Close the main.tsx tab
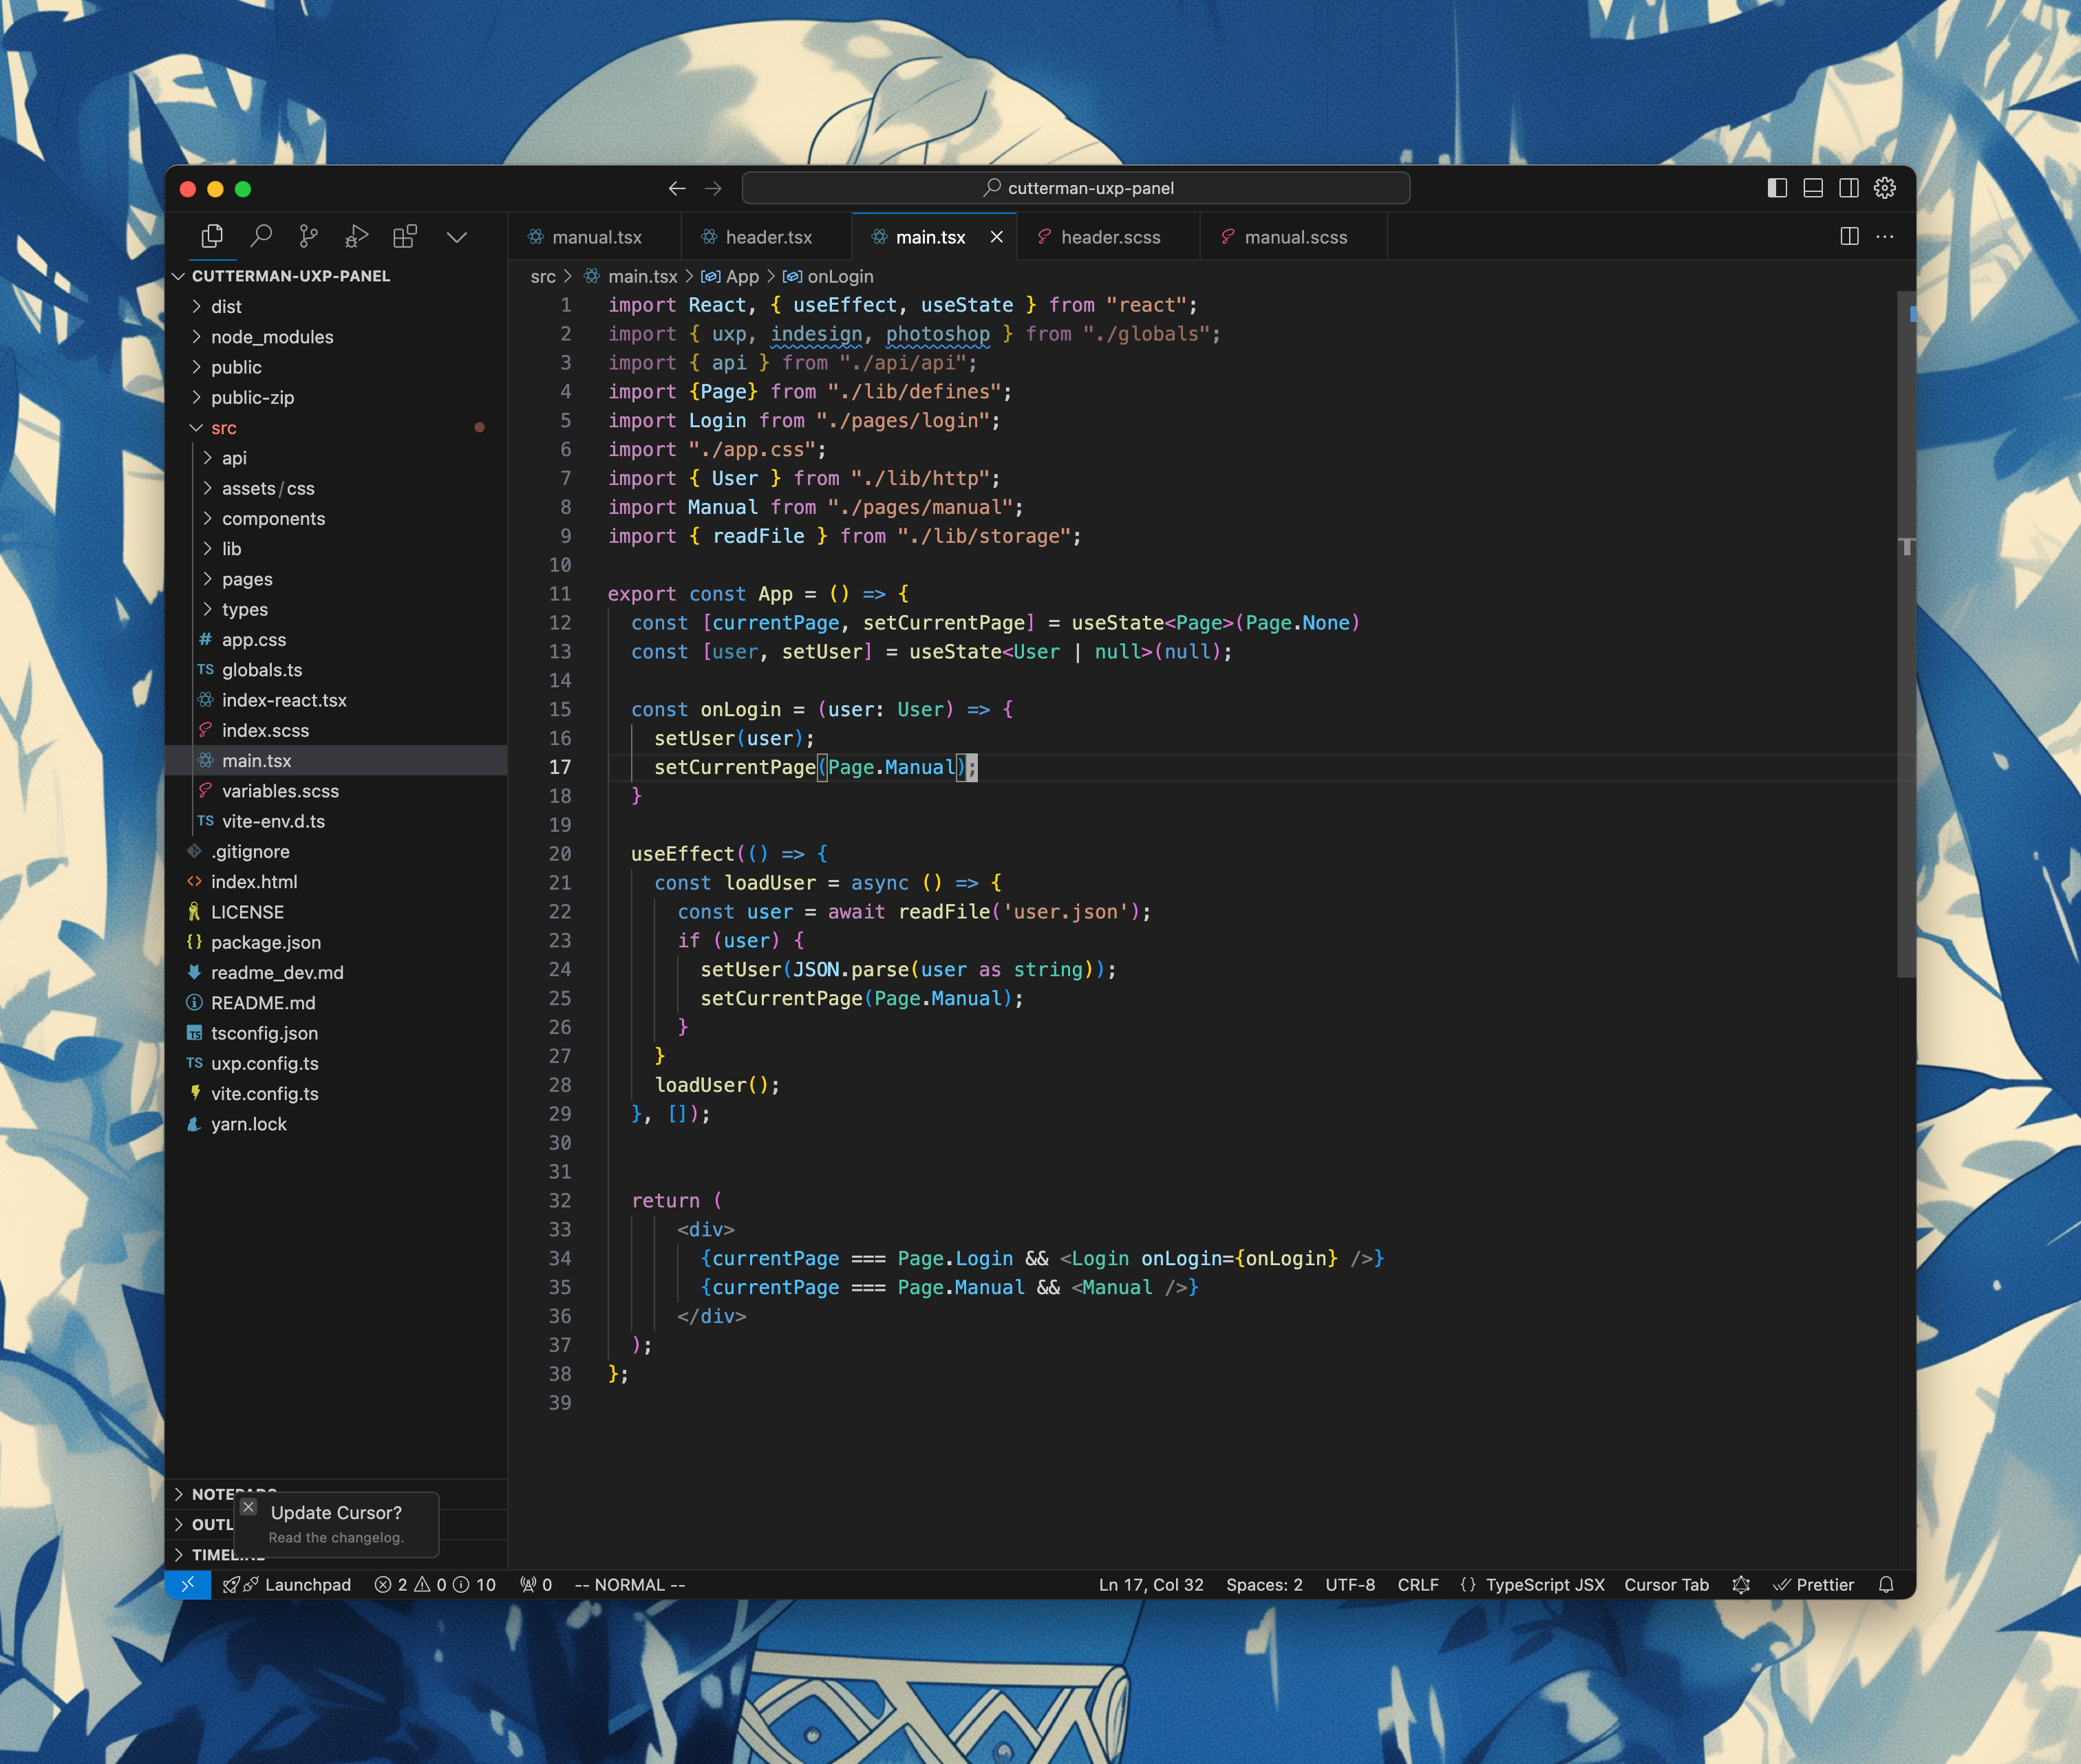Viewport: 2081px width, 1764px height. click(997, 237)
